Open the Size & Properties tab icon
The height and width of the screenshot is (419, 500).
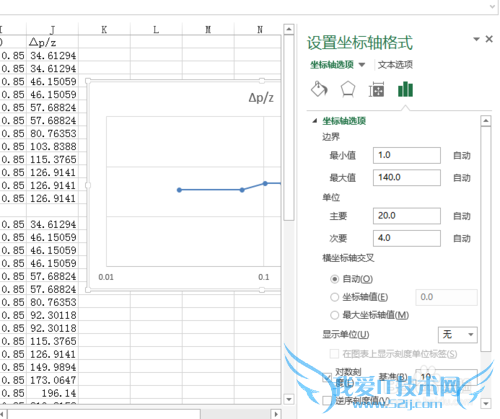coord(376,90)
